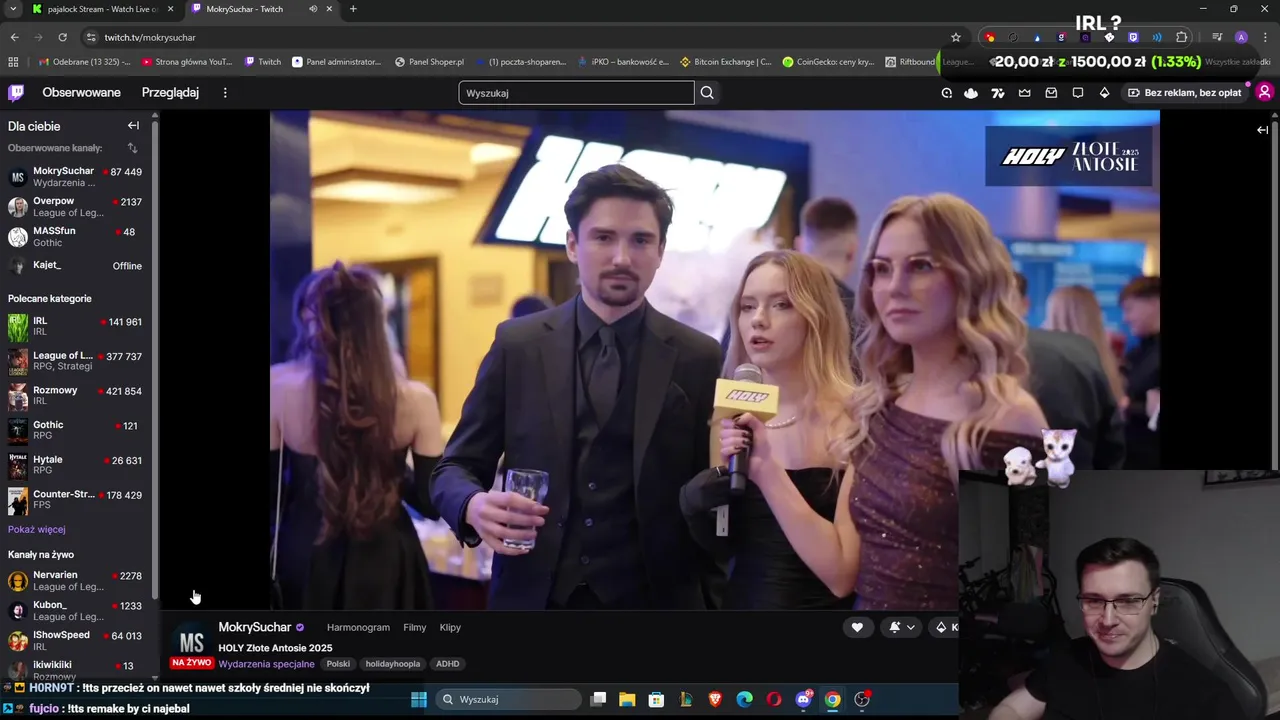Open File Explorer from the taskbar
The image size is (1280, 720).
(627, 699)
